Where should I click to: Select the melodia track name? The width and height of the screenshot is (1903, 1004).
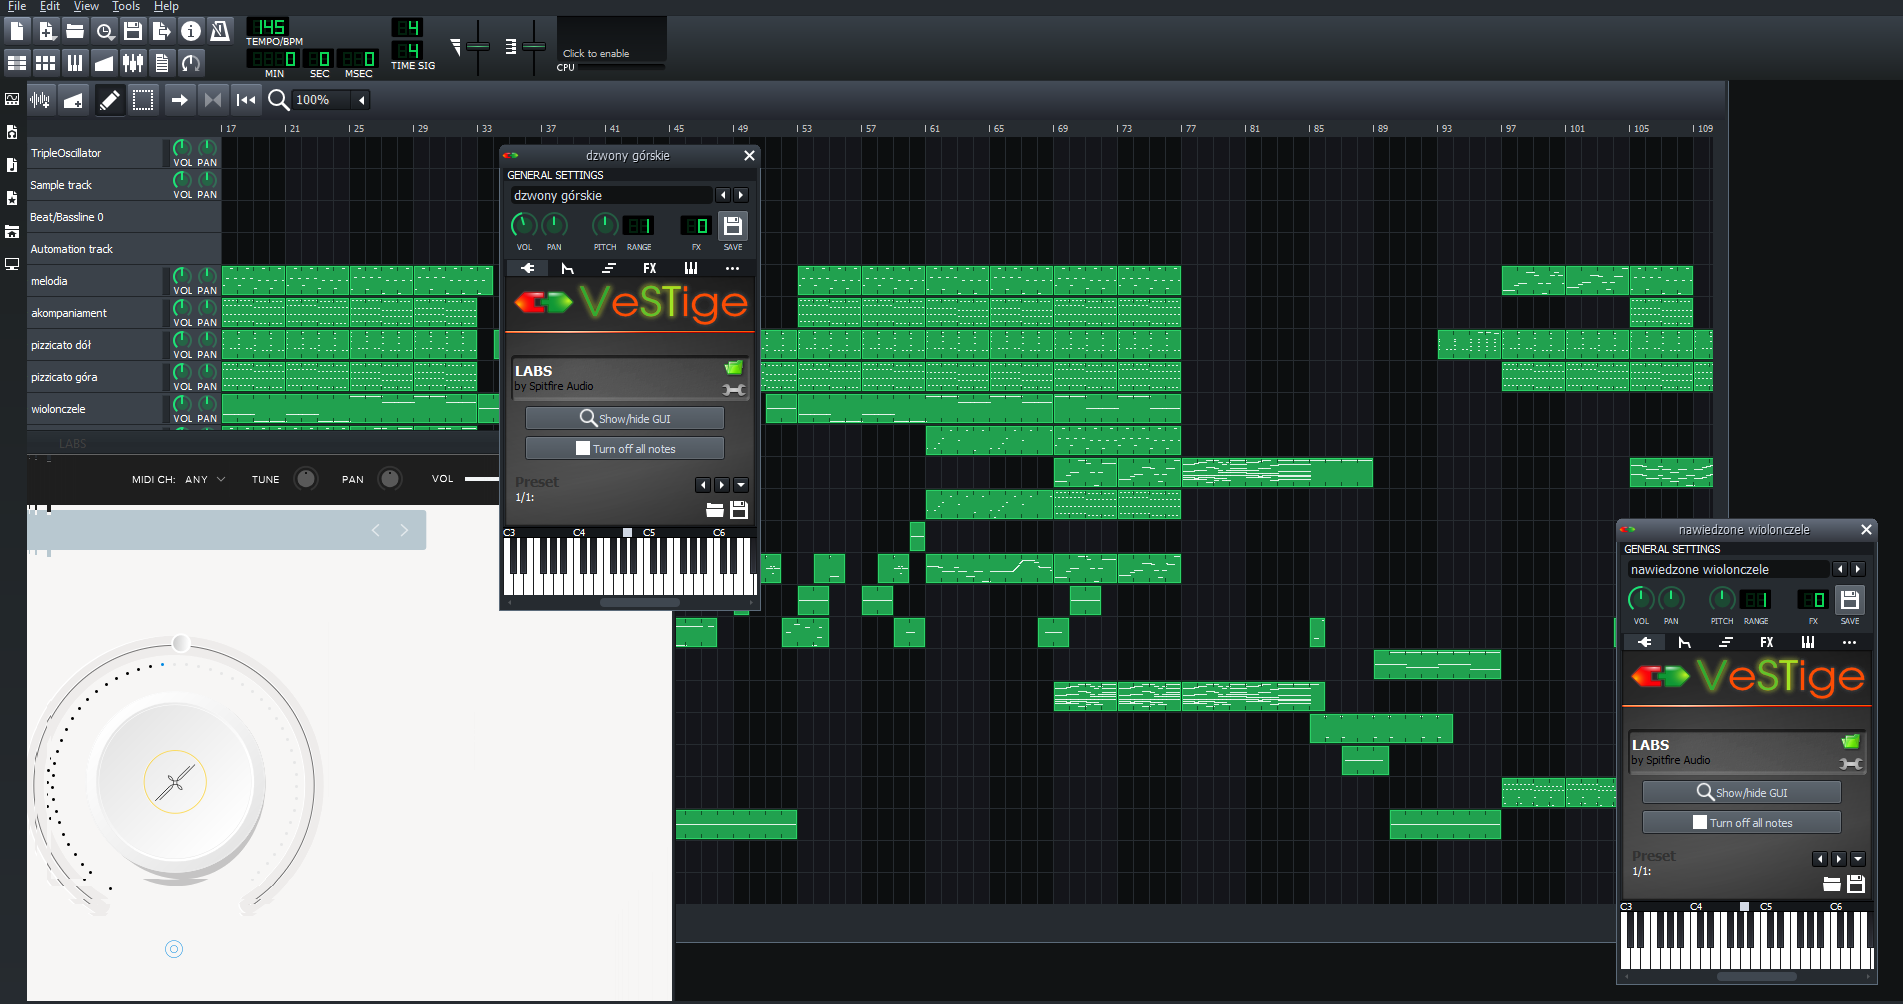point(50,282)
